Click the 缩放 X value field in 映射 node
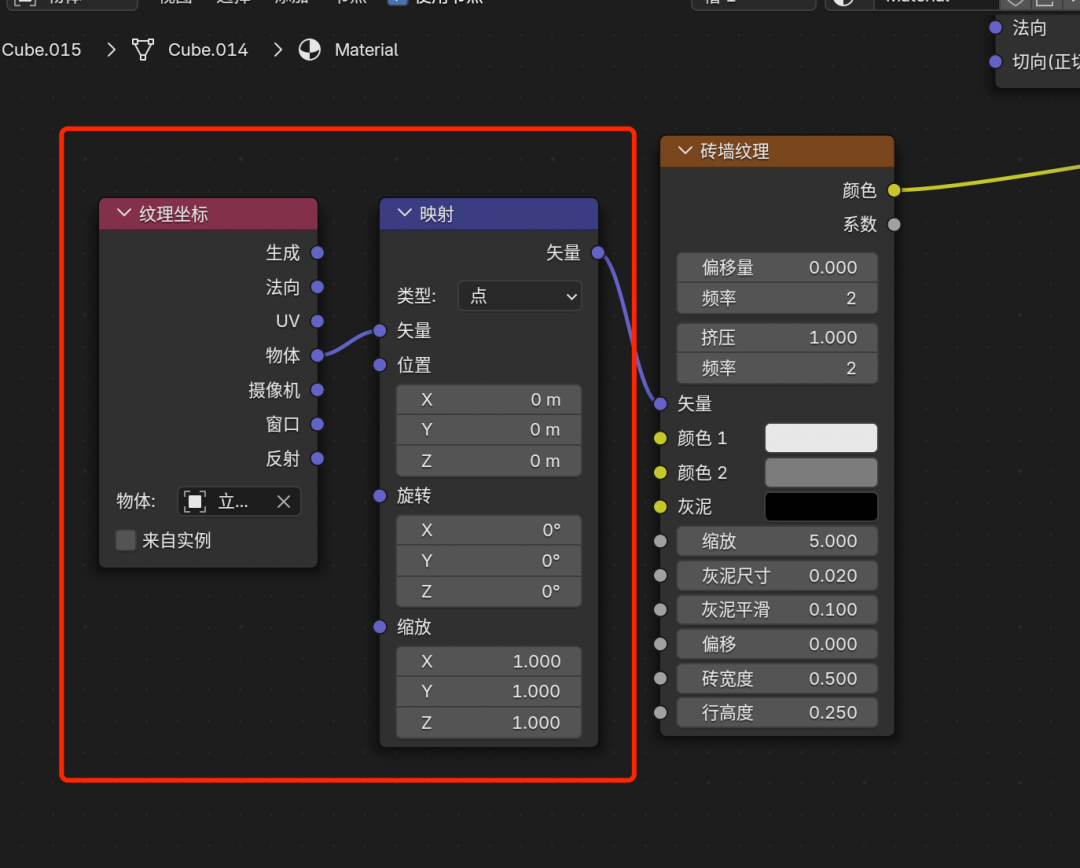Image resolution: width=1080 pixels, height=868 pixels. pos(489,661)
